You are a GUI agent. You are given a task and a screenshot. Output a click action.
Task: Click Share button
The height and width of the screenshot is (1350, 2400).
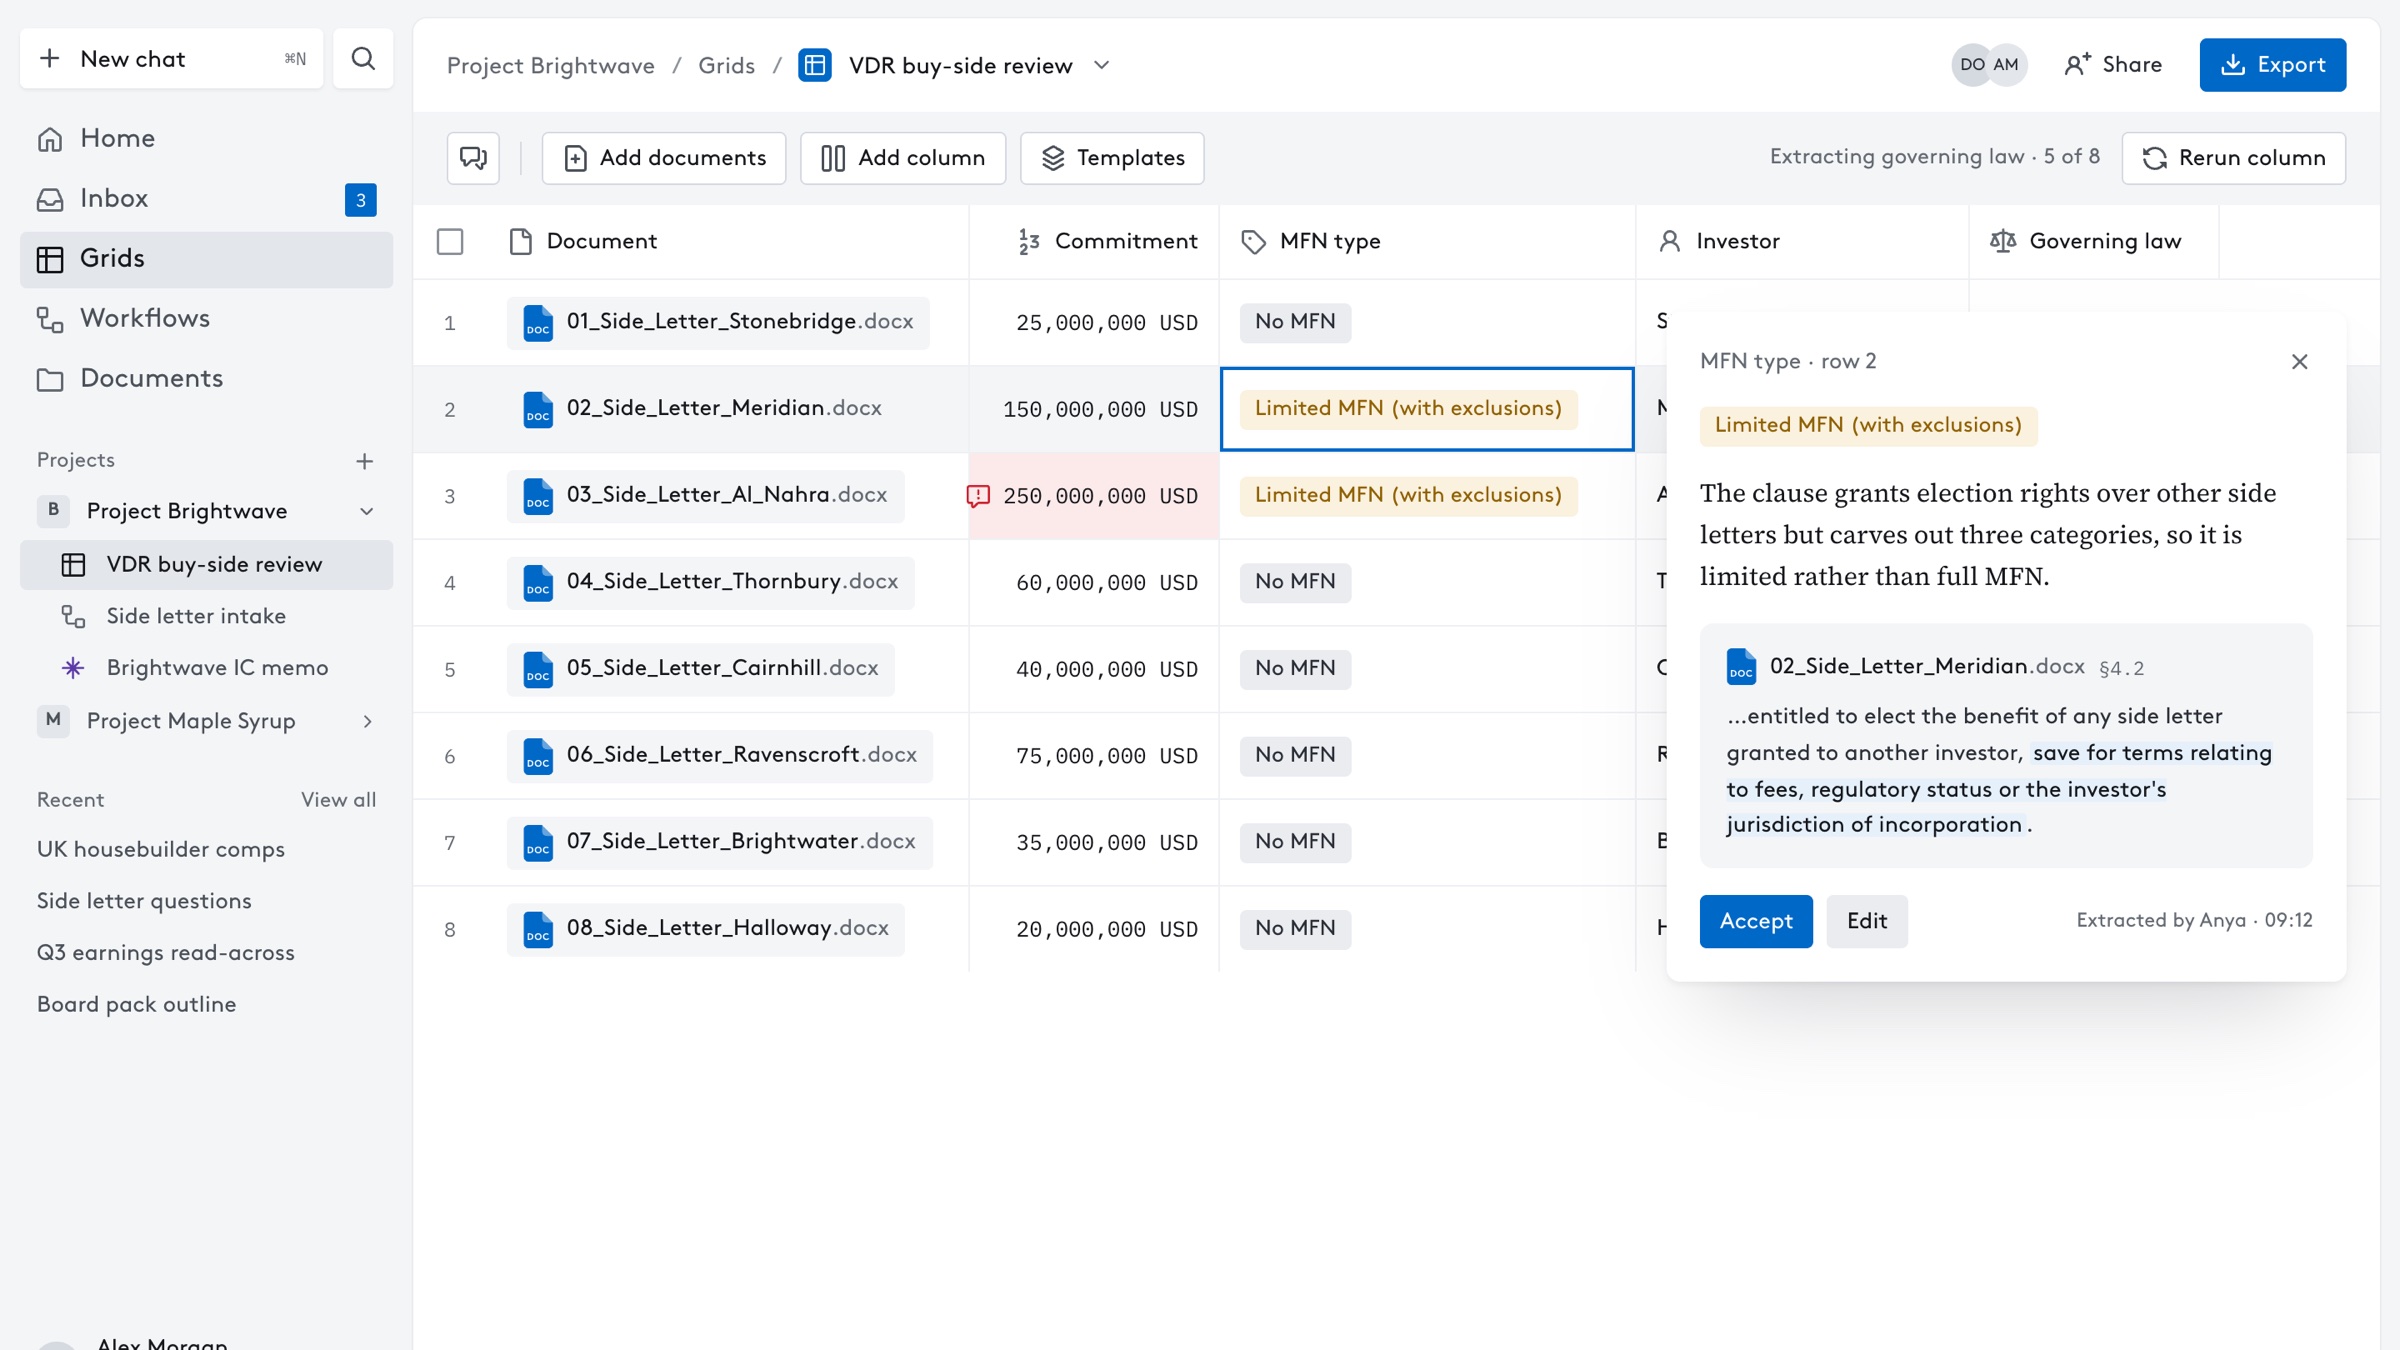[x=2112, y=65]
